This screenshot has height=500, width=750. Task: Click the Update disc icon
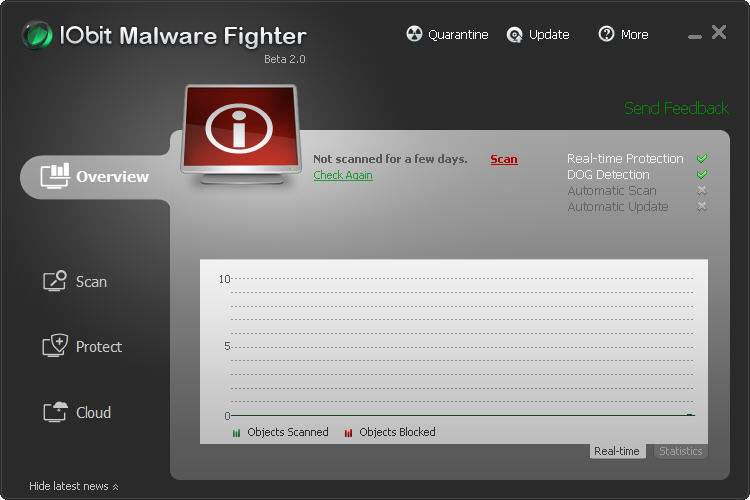click(515, 35)
